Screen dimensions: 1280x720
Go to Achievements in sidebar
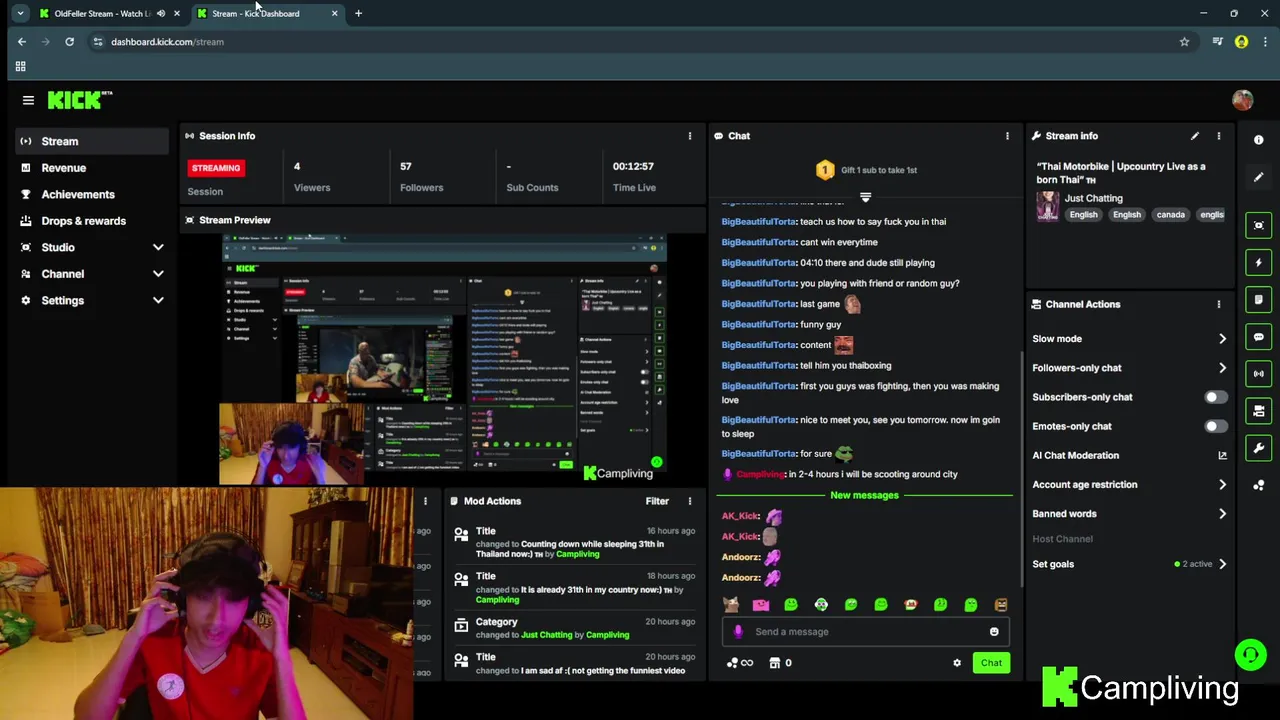[x=92, y=194]
